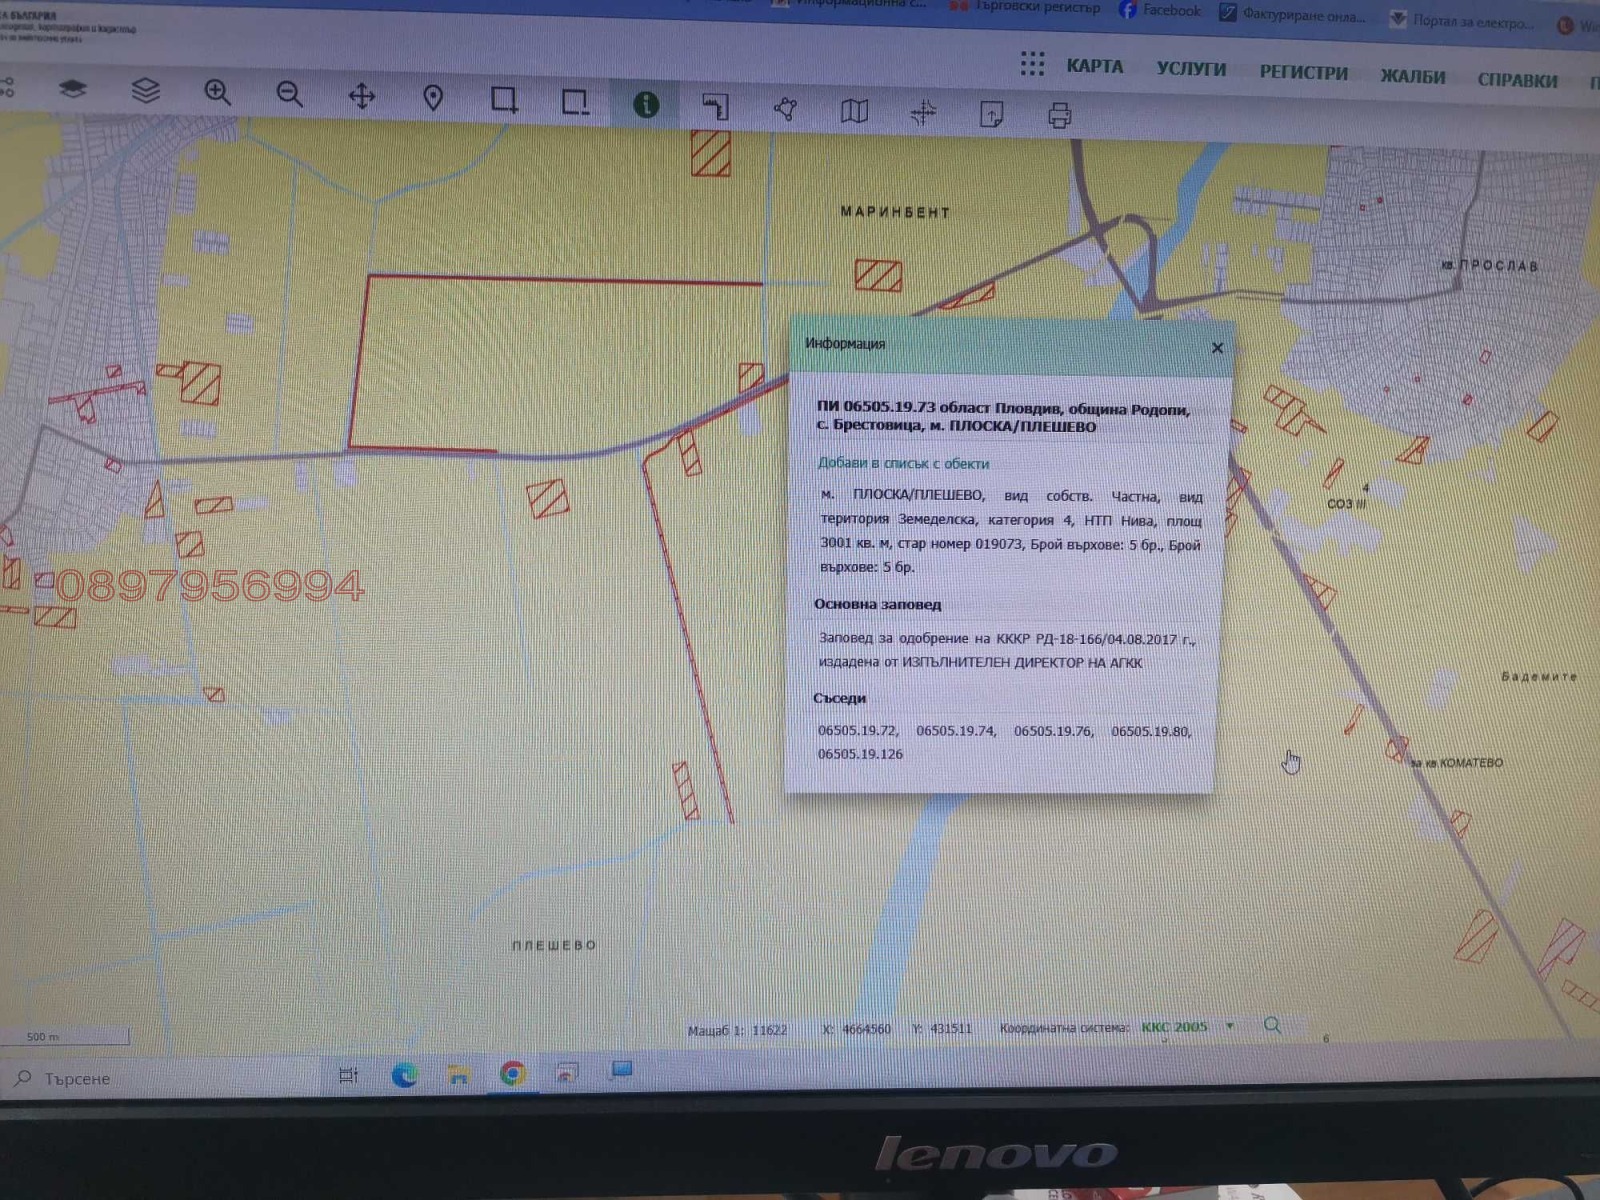1600x1200 pixels.
Task: Click neighbor parcel 06505.19.126
Action: (860, 754)
